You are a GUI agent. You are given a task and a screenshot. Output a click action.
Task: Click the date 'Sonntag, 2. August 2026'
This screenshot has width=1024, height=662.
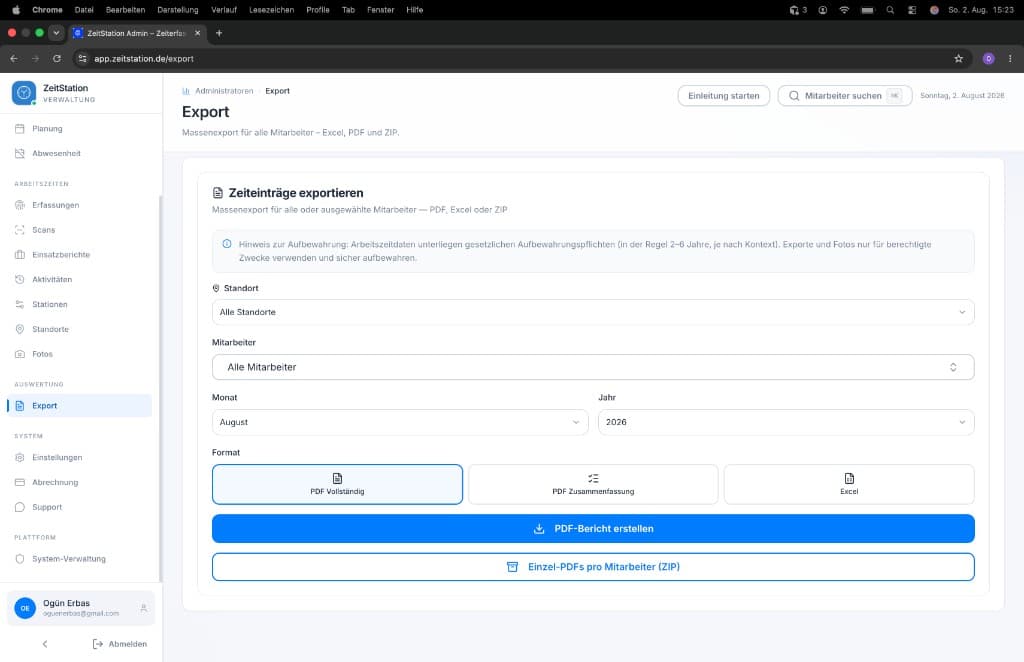962,95
